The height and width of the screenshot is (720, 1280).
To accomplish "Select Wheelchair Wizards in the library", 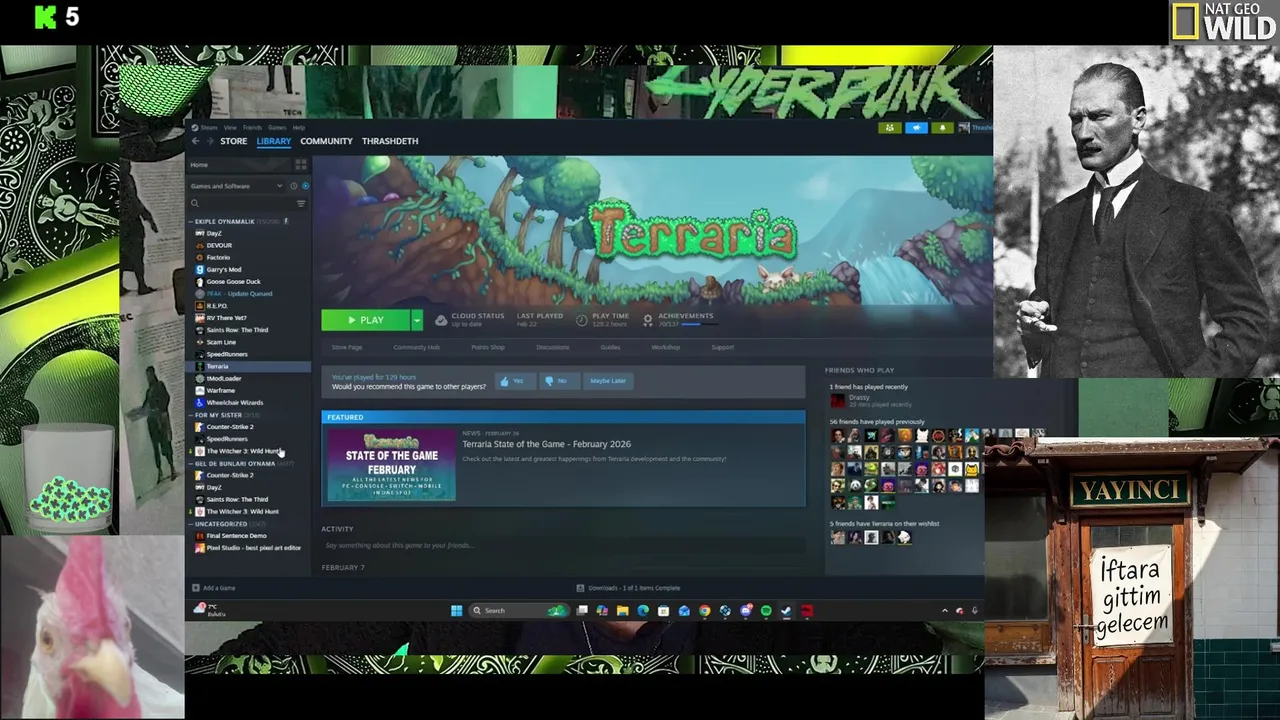I will pyautogui.click(x=235, y=402).
